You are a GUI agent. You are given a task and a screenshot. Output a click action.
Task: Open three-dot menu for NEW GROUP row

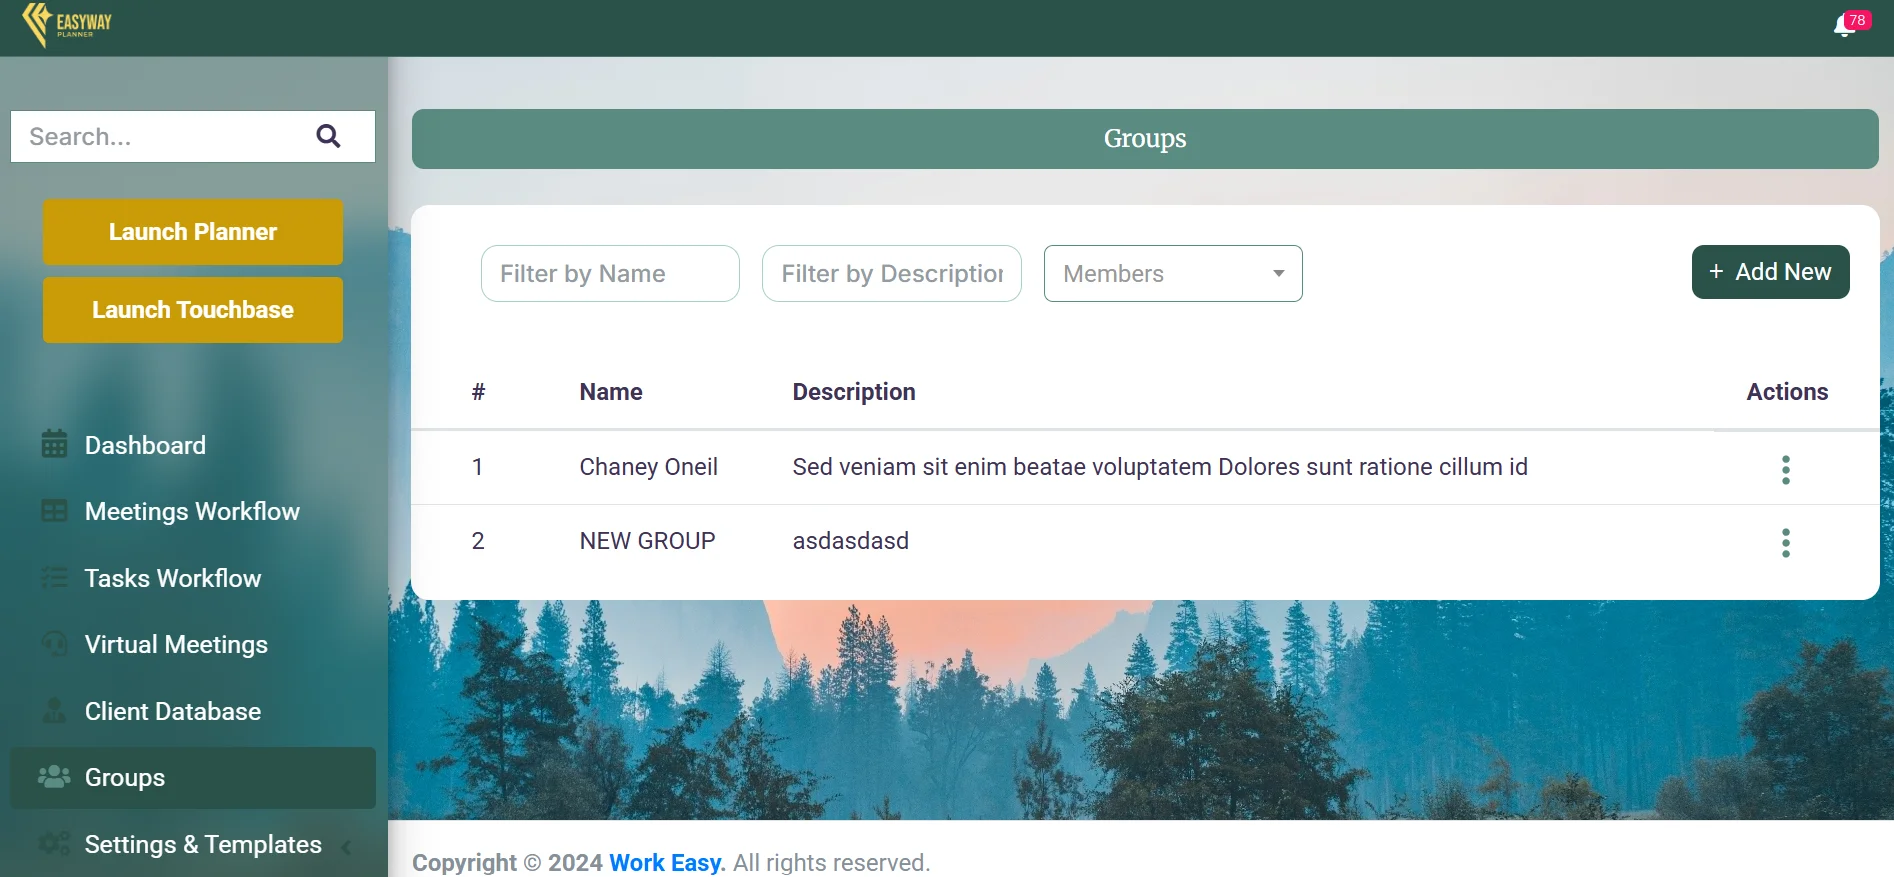pyautogui.click(x=1785, y=543)
